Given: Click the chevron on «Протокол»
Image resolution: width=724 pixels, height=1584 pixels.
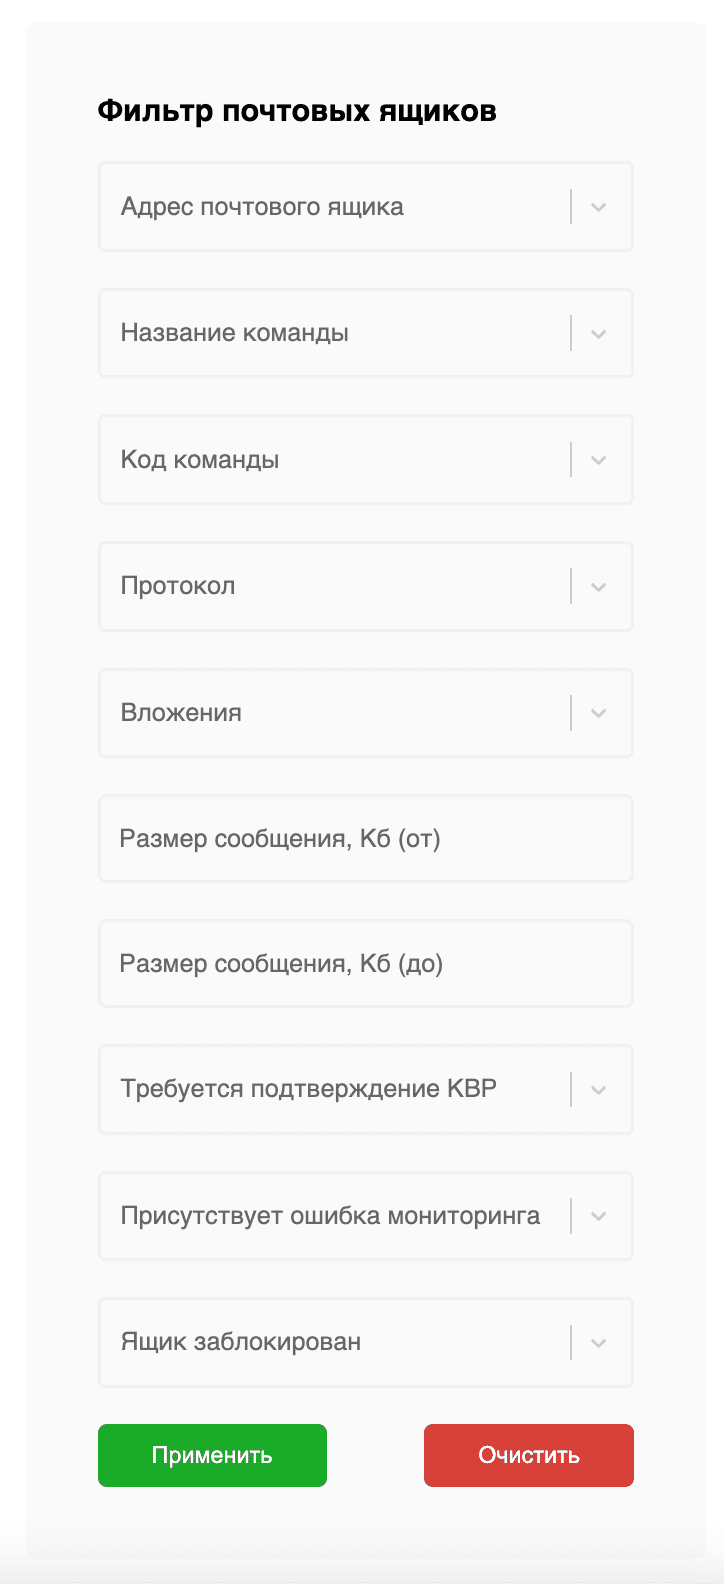Looking at the screenshot, I should 598,586.
